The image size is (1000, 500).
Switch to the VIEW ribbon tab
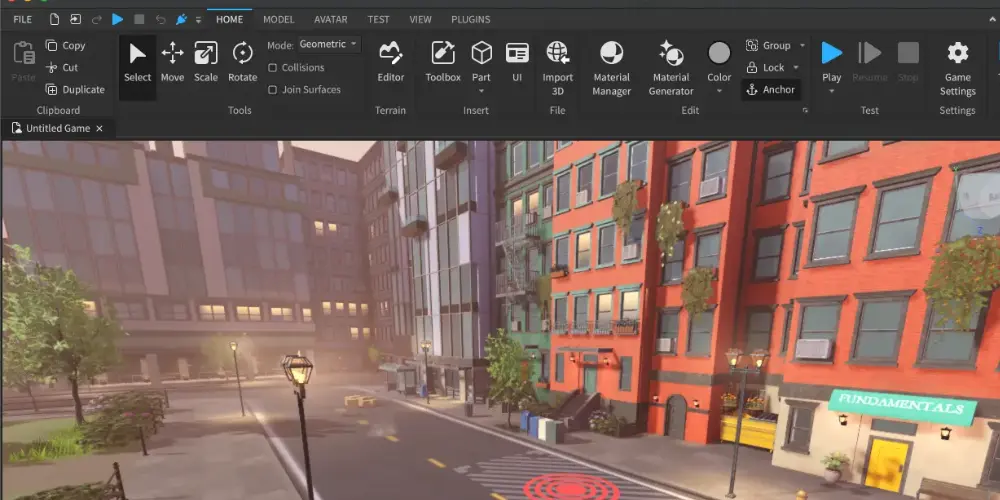[420, 19]
